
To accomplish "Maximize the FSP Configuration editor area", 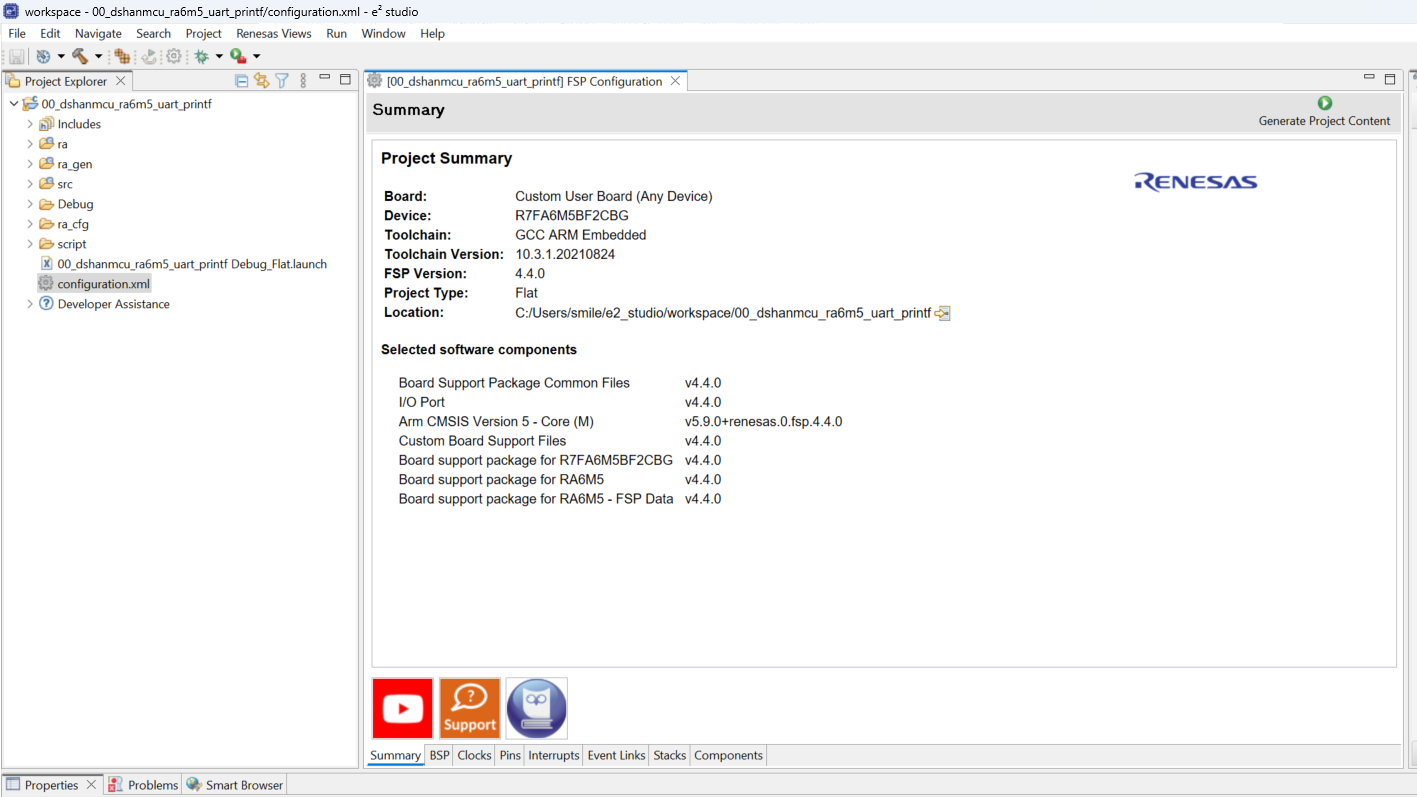I will (x=1390, y=78).
